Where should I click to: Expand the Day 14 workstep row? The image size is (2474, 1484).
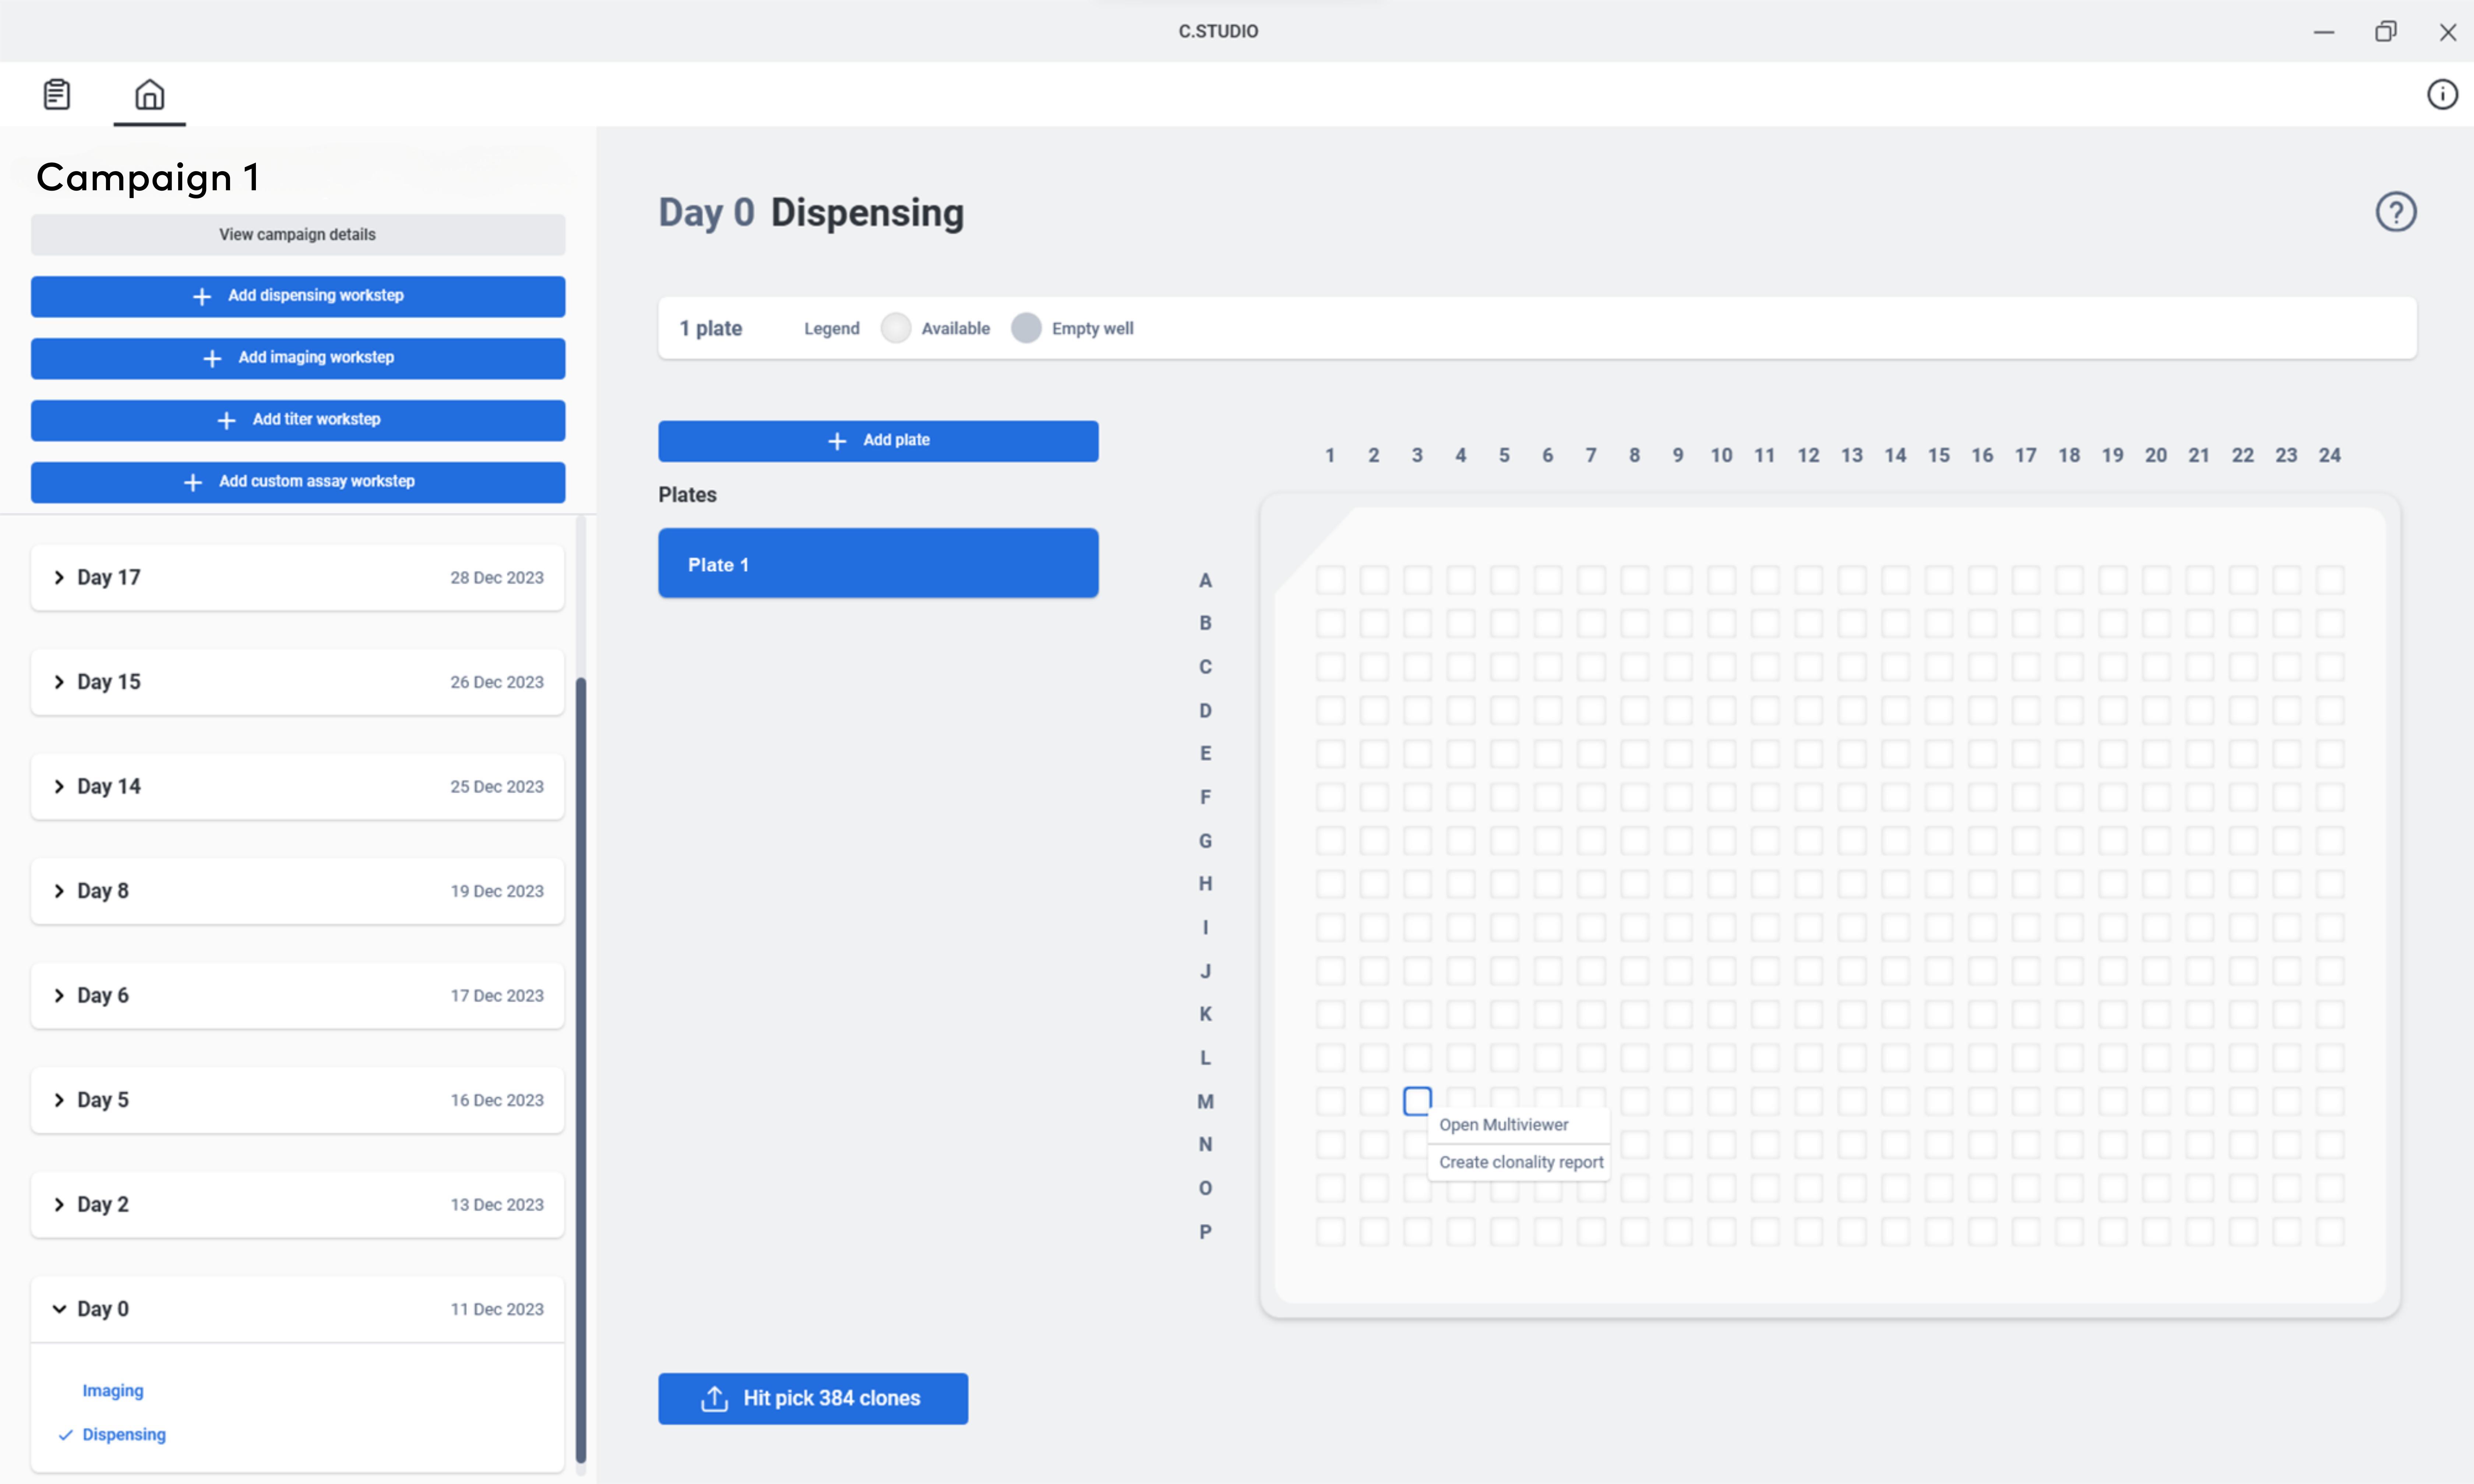297,786
